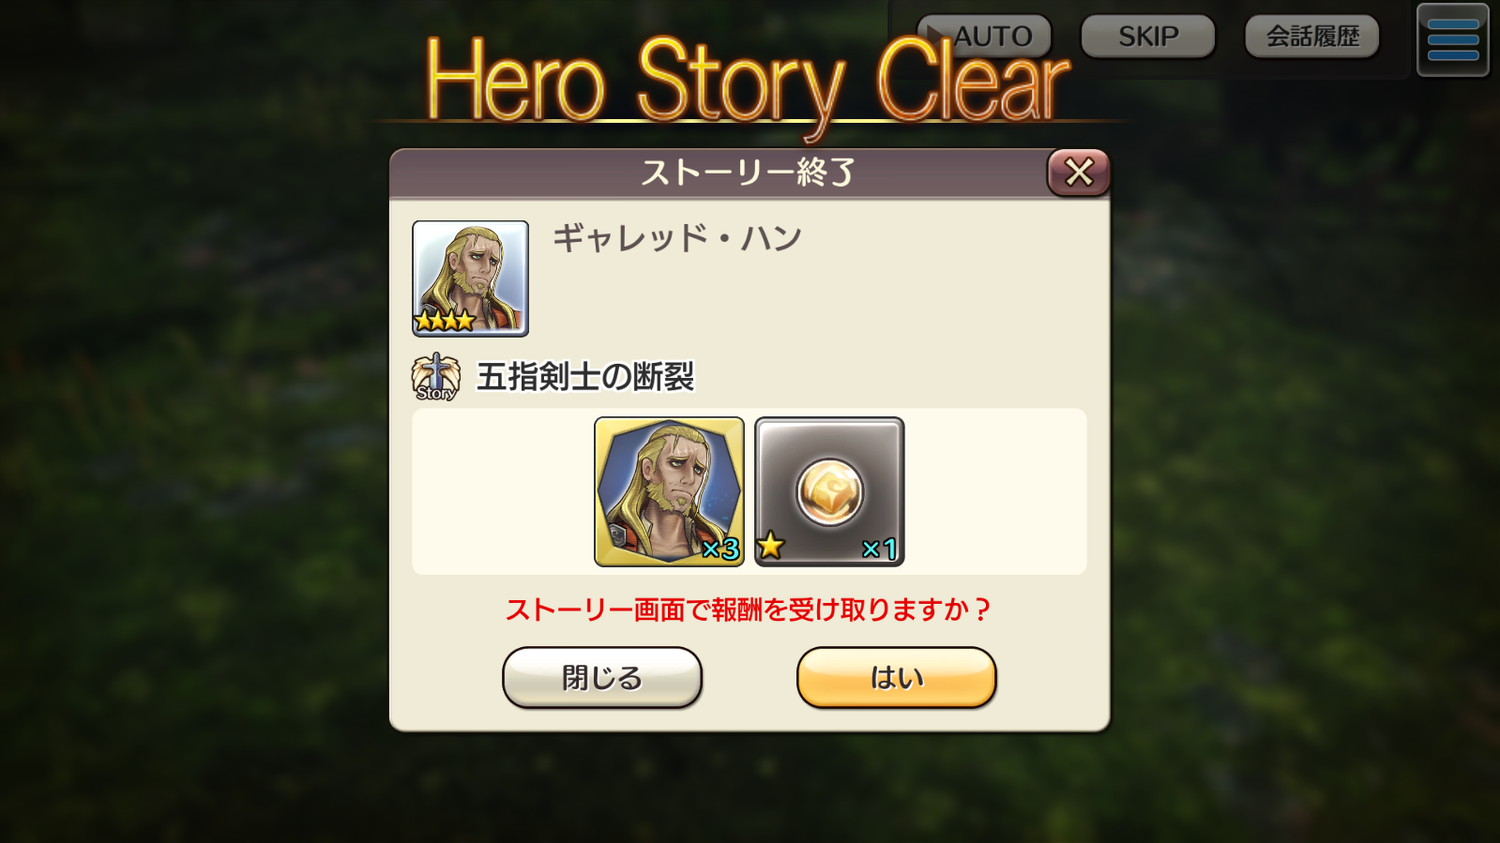1500x843 pixels.
Task: Click the ×3 quantity on hero shard
Action: click(720, 548)
